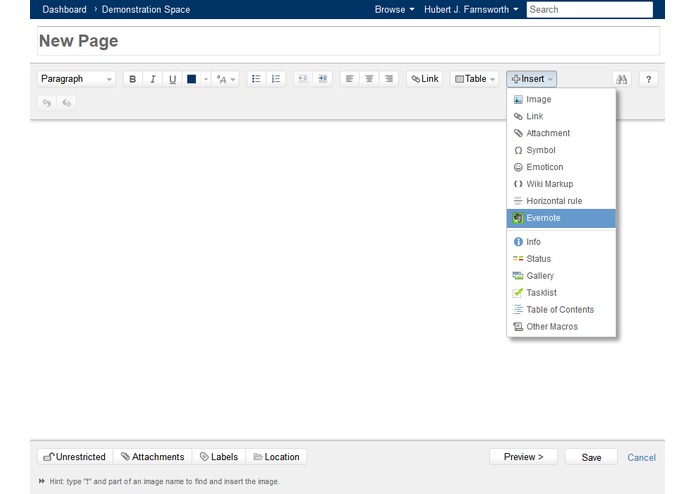This screenshot has height=494, width=695.
Task: Align text to the left
Action: tap(350, 79)
